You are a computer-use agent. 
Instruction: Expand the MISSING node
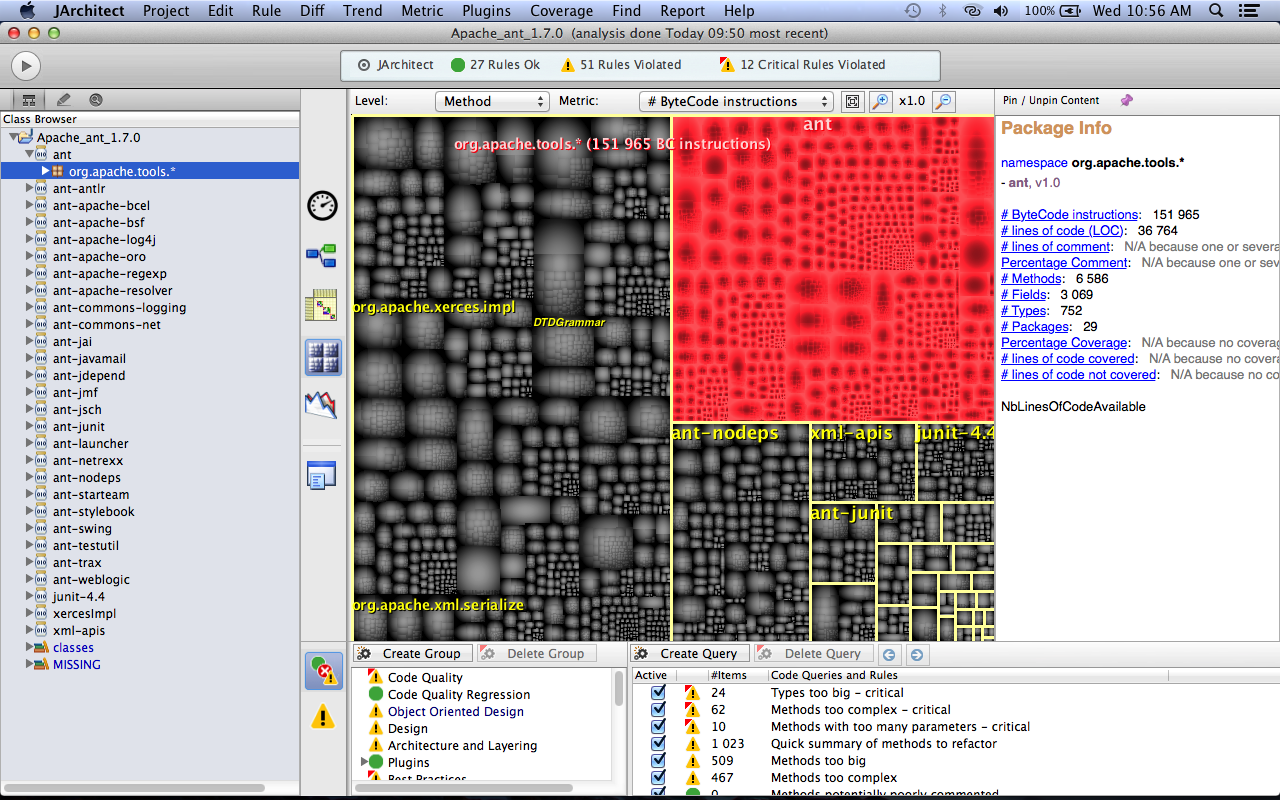tap(29, 665)
